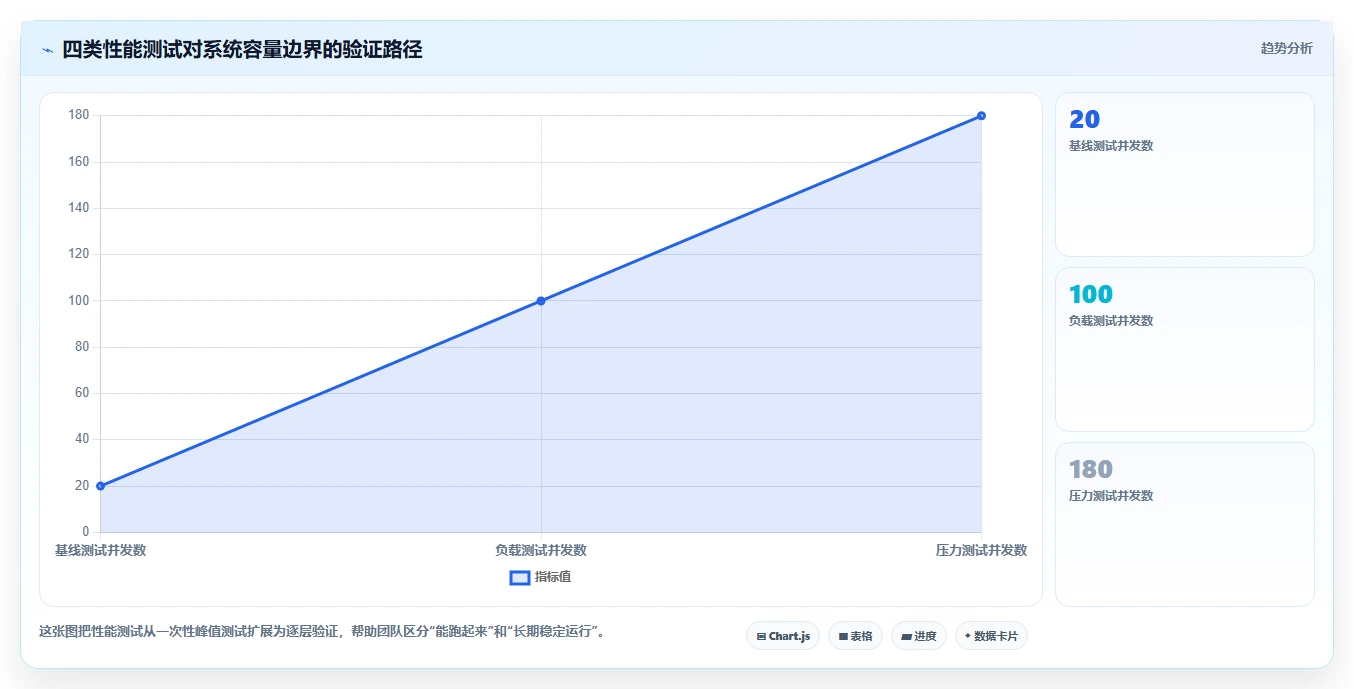The height and width of the screenshot is (689, 1354).
Task: Click the 压力测试并发数 card label
Action: [1111, 496]
